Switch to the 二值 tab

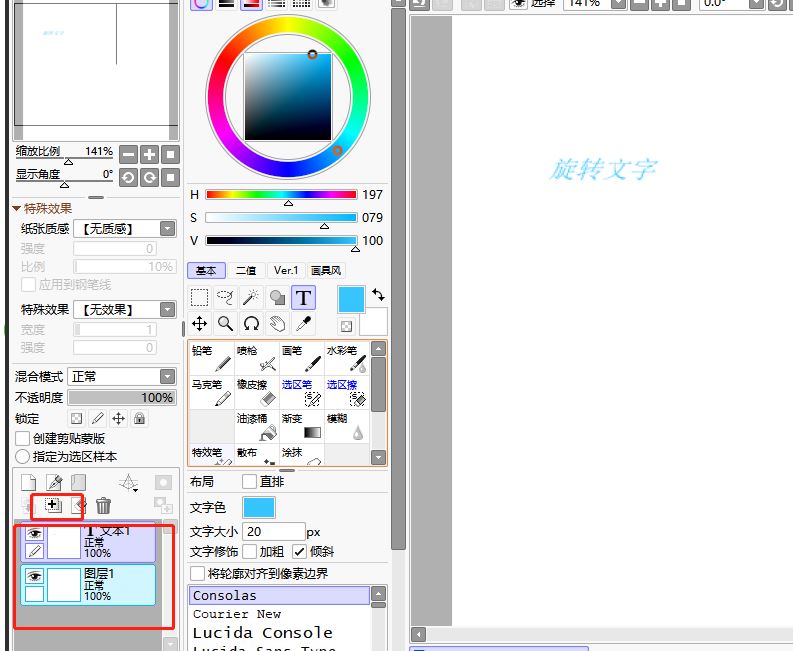(x=246, y=271)
